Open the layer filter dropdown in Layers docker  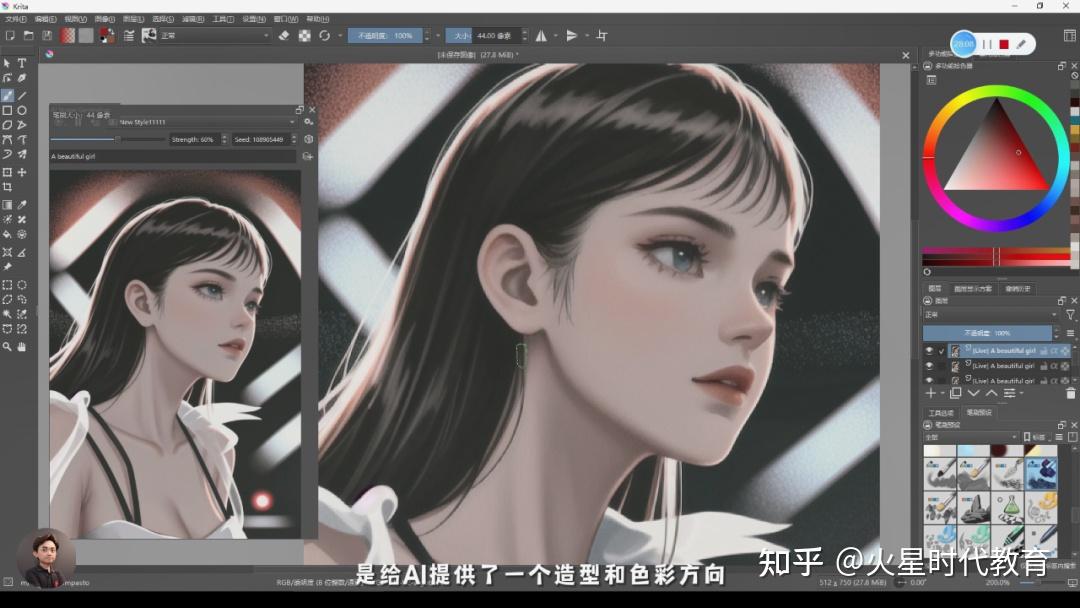point(1071,315)
